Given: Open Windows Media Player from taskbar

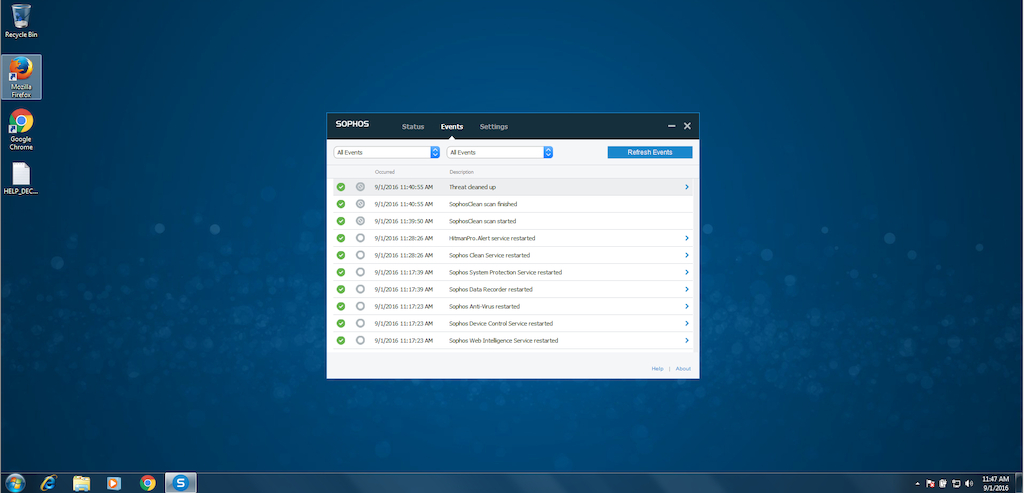Looking at the screenshot, I should coord(114,483).
